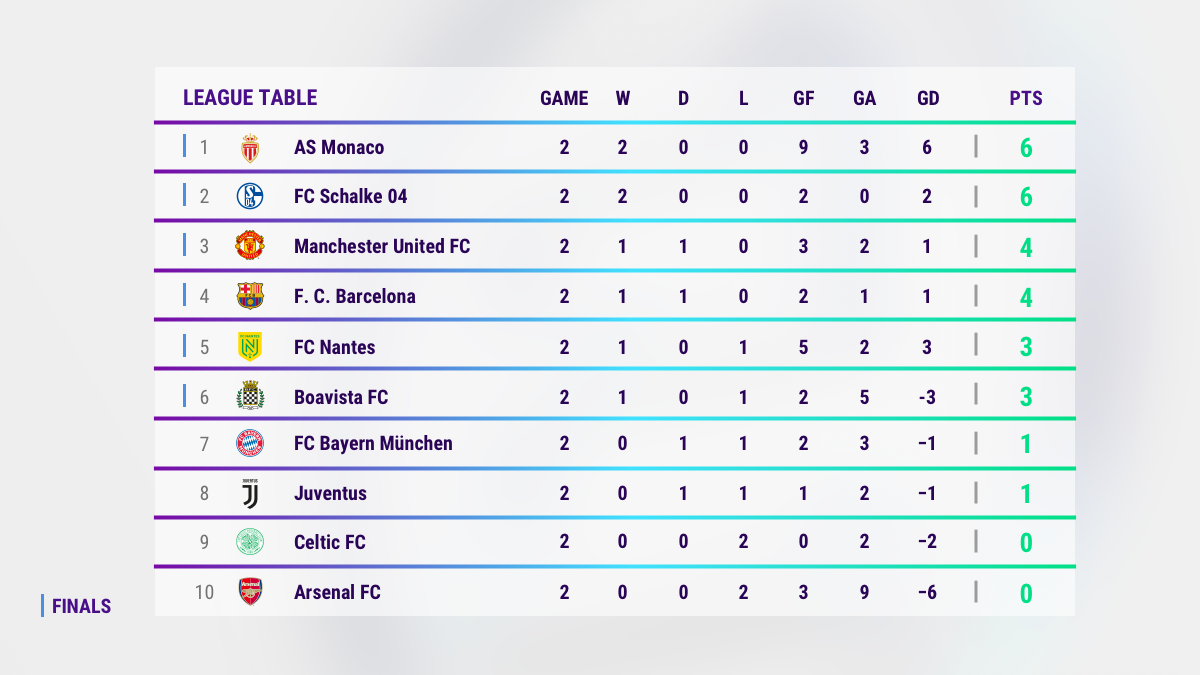Click the GD column header

[928, 98]
